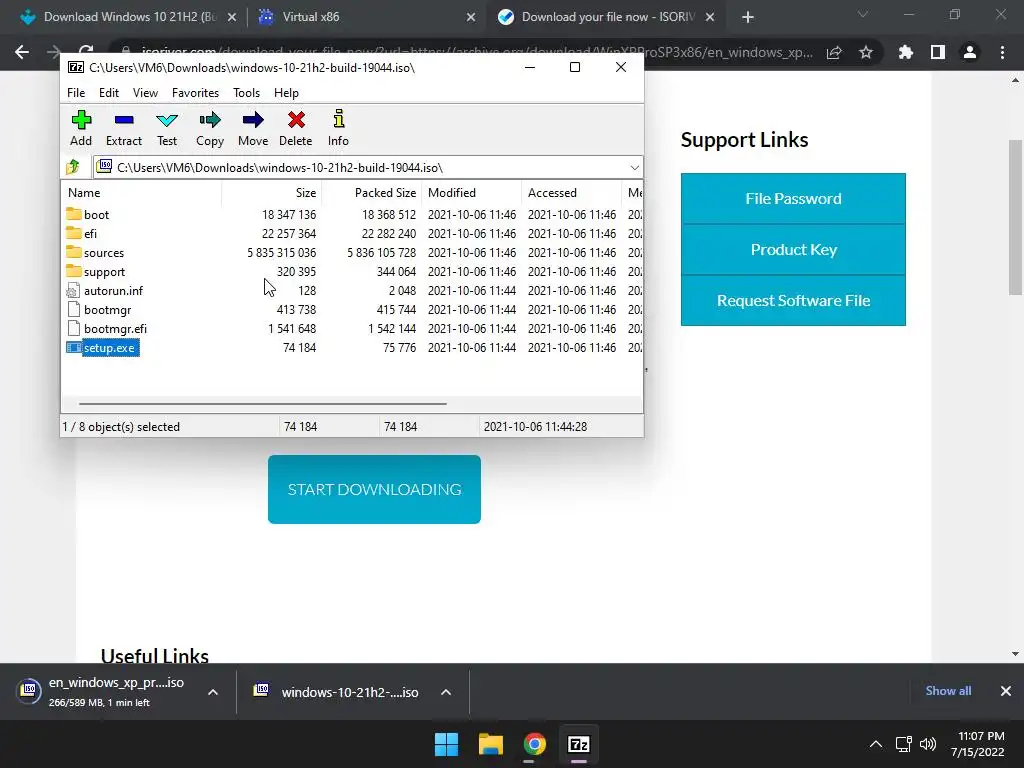Click the 7-Zip address path field
Screen dimensions: 1024x768
(368, 168)
